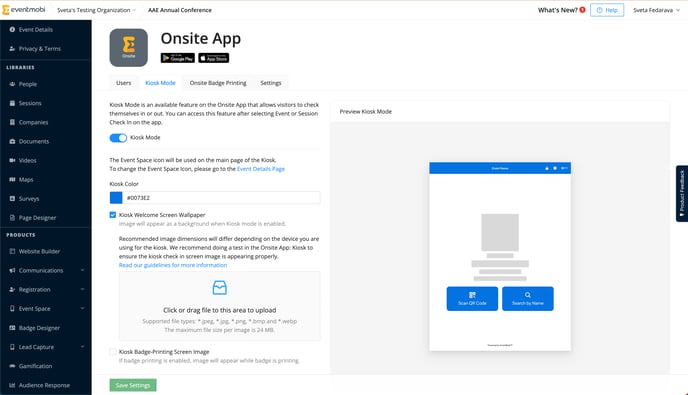The height and width of the screenshot is (395, 688).
Task: Open the Page Designer icon
Action: pyautogui.click(x=12, y=218)
